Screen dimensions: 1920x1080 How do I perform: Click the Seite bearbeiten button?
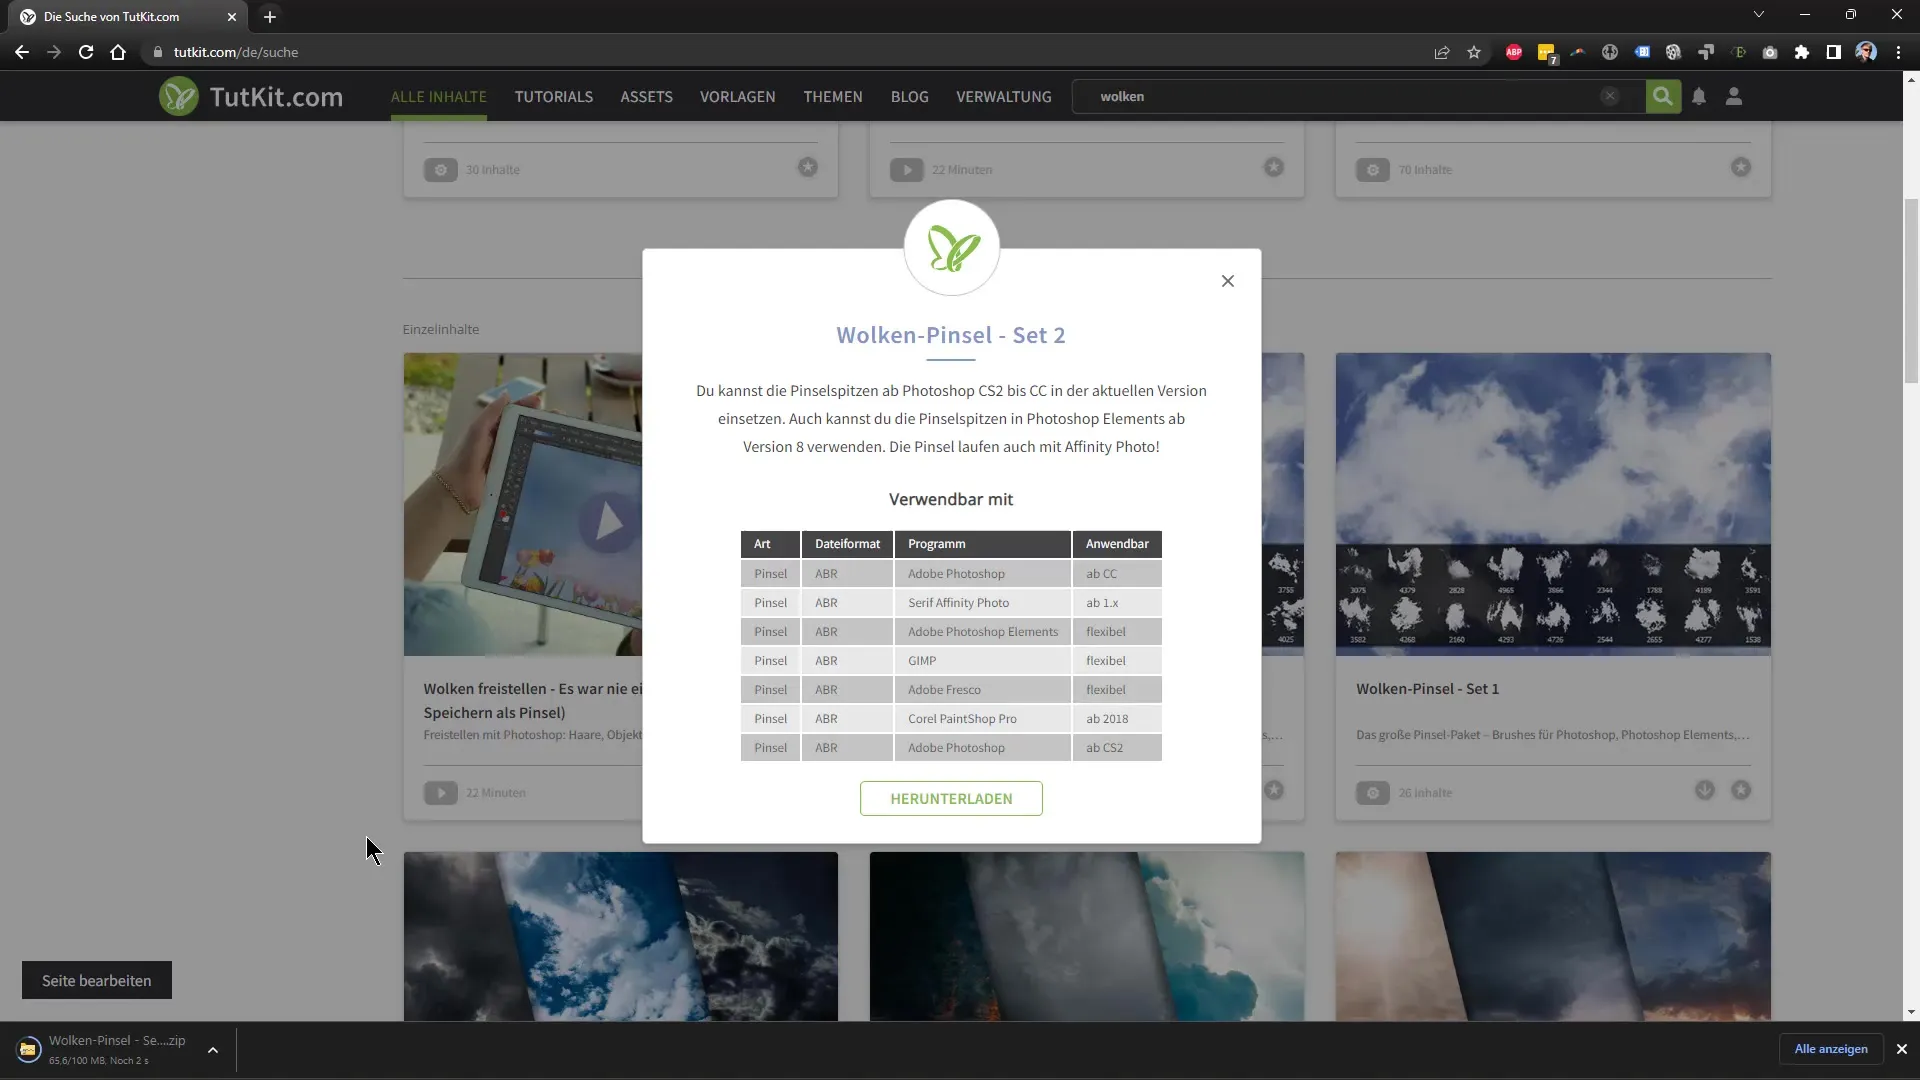click(97, 980)
